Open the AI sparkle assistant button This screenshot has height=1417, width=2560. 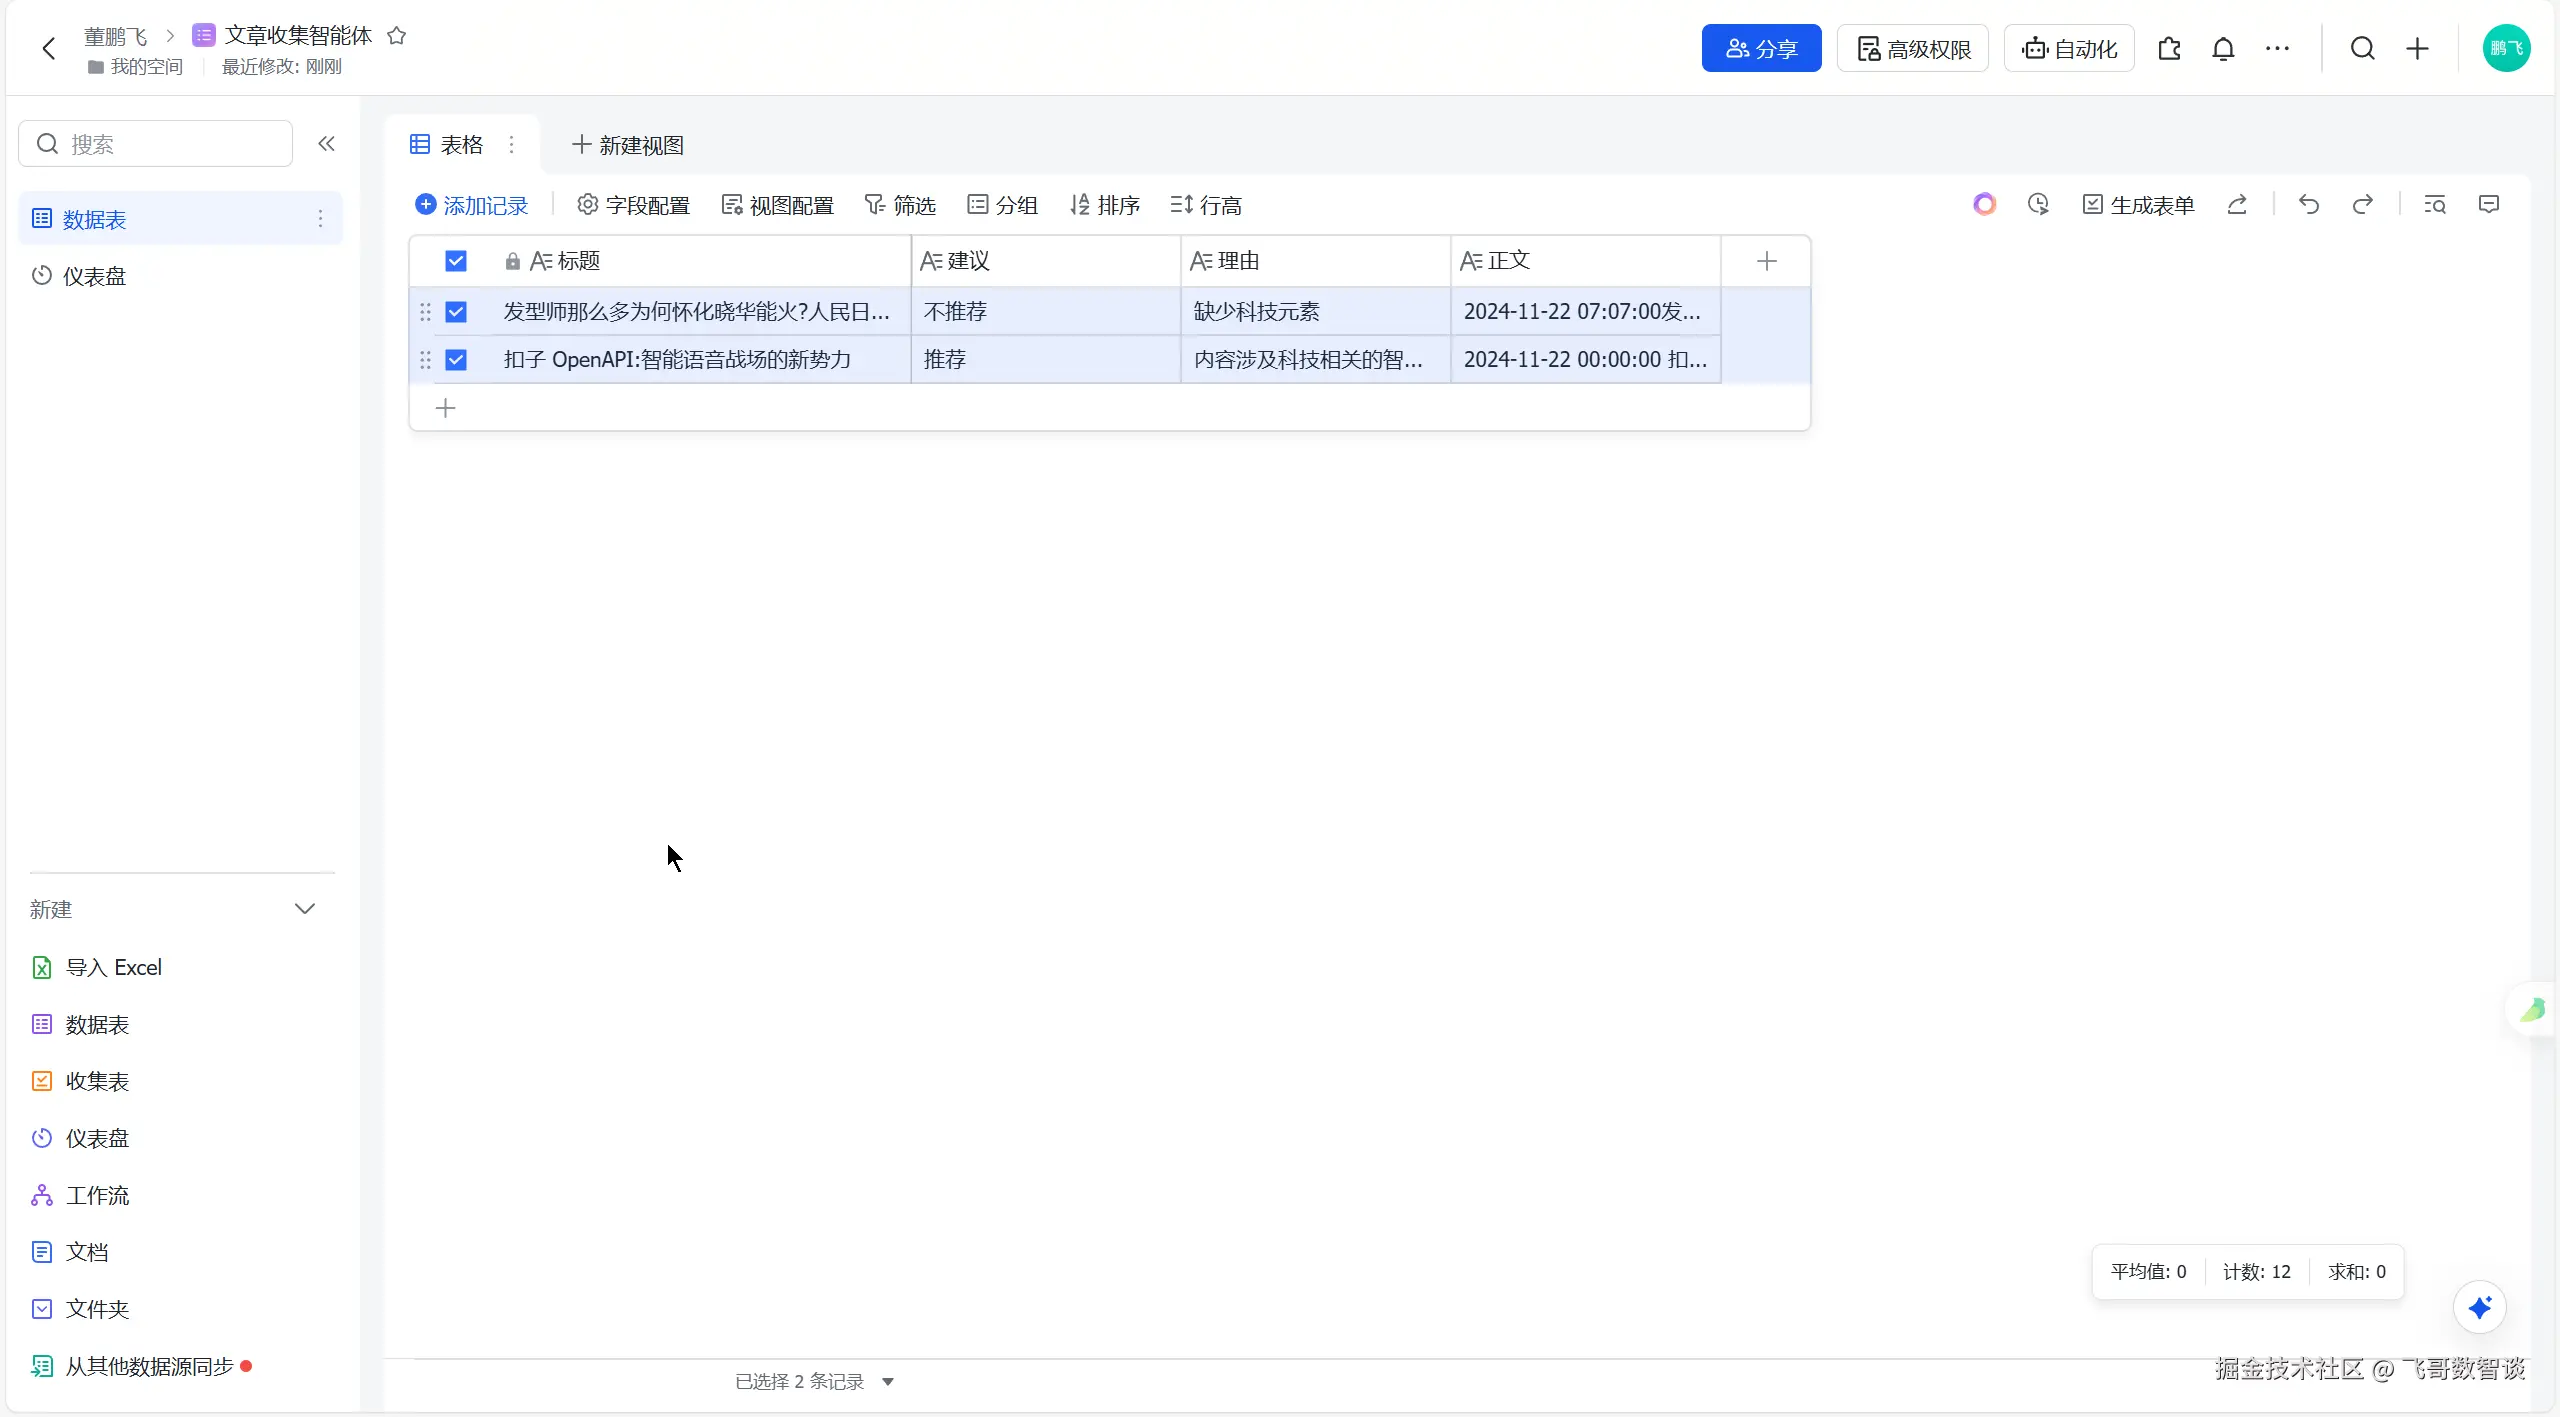(x=2479, y=1307)
